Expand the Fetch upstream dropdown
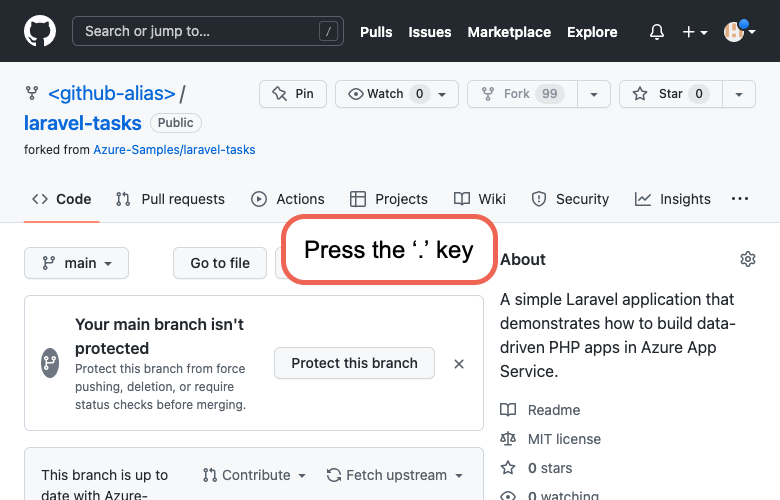780x500 pixels. click(395, 475)
